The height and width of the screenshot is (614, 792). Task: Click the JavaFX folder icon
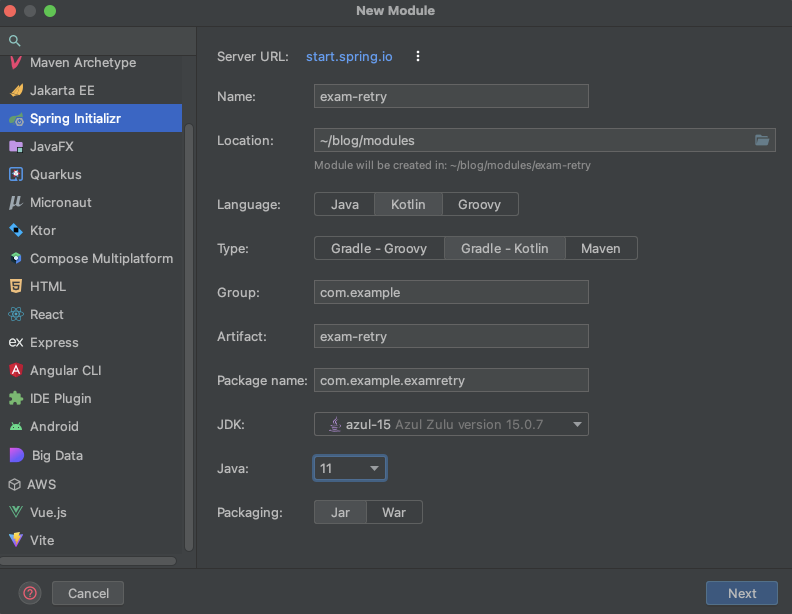coord(16,146)
